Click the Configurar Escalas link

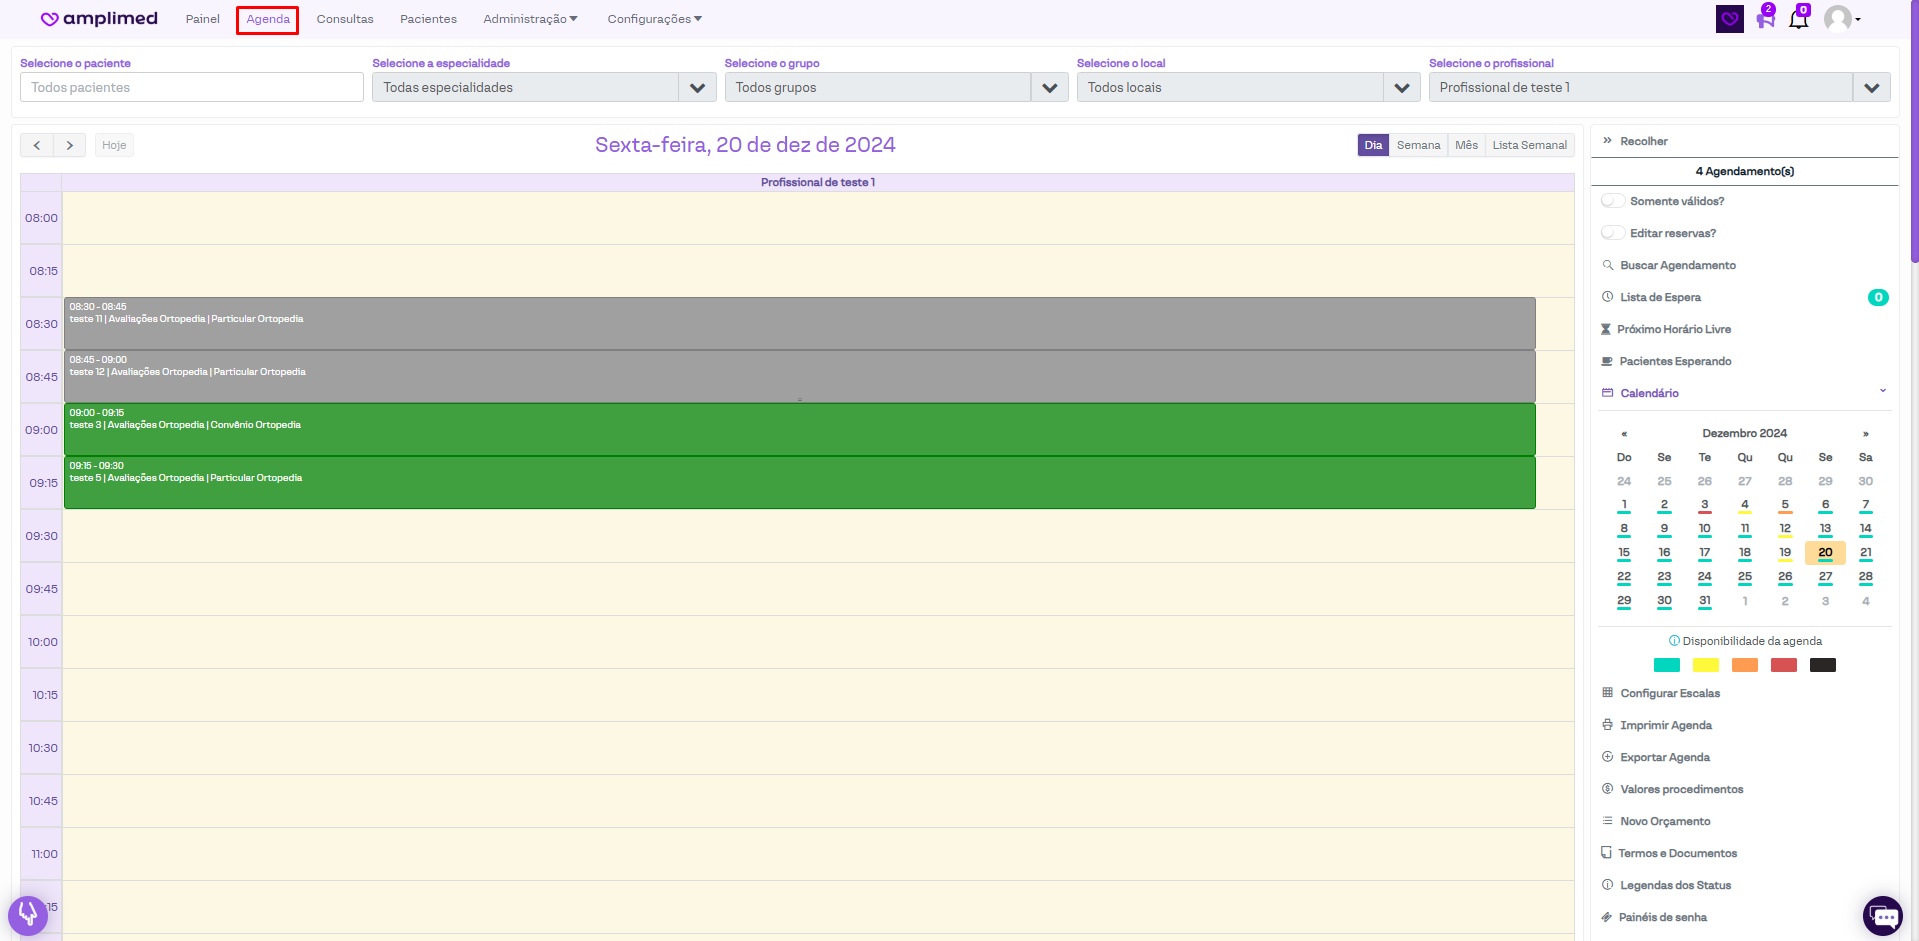pos(1670,693)
